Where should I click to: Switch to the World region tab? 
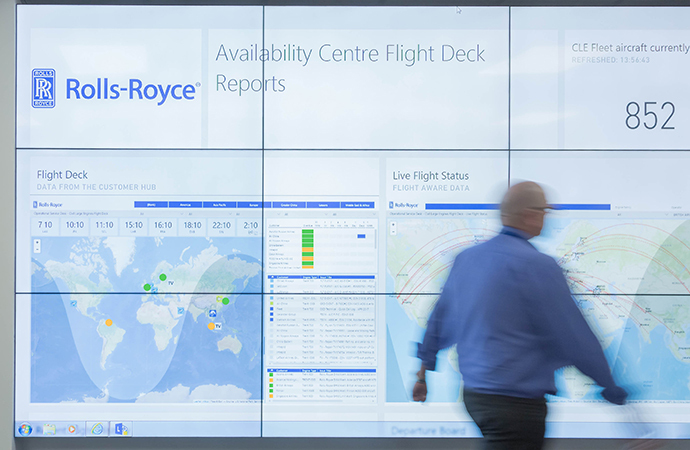(x=151, y=205)
